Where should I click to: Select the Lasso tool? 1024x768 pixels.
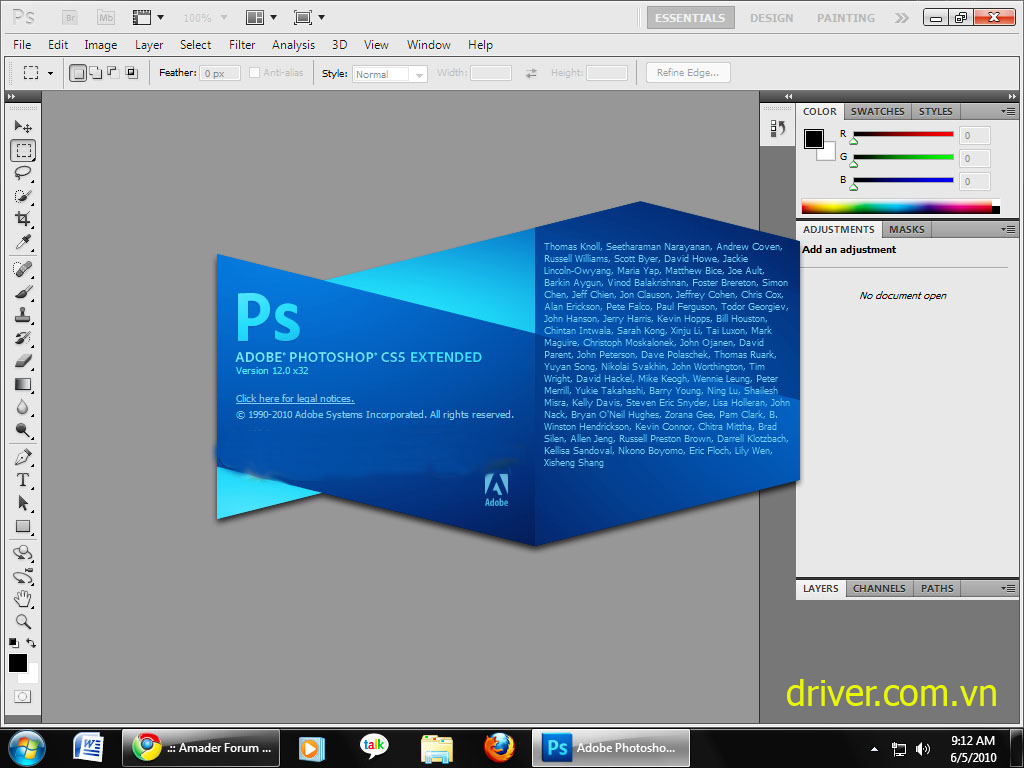(x=23, y=173)
